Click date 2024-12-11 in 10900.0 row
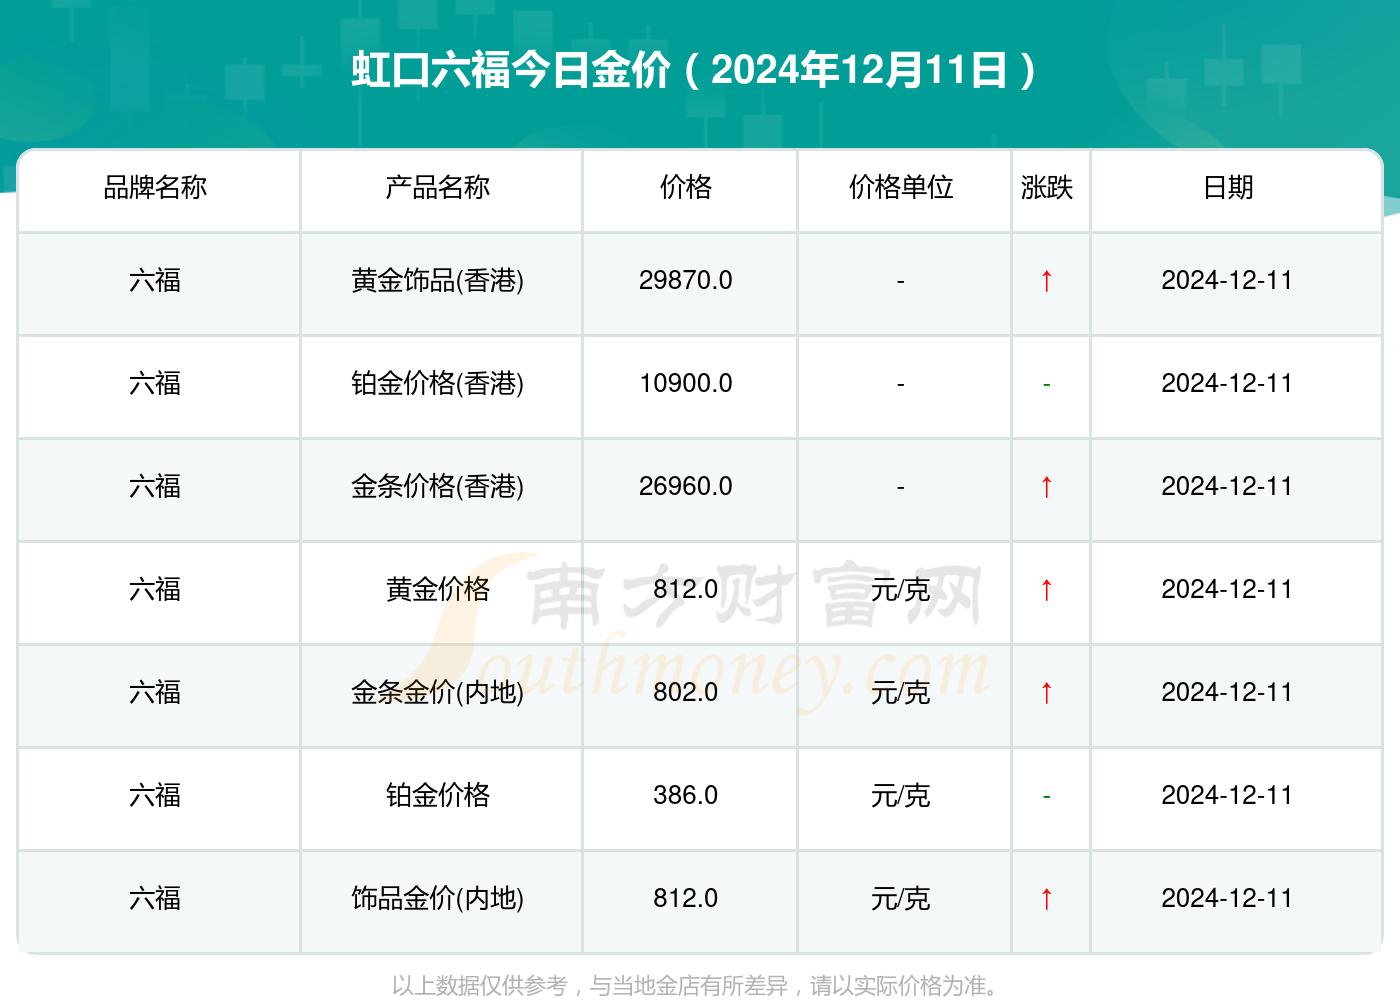 (x=1227, y=383)
